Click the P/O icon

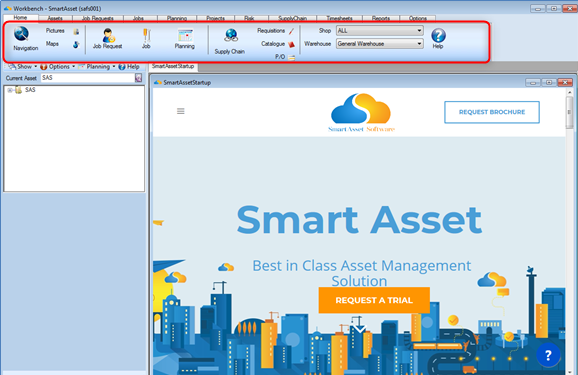click(x=291, y=57)
